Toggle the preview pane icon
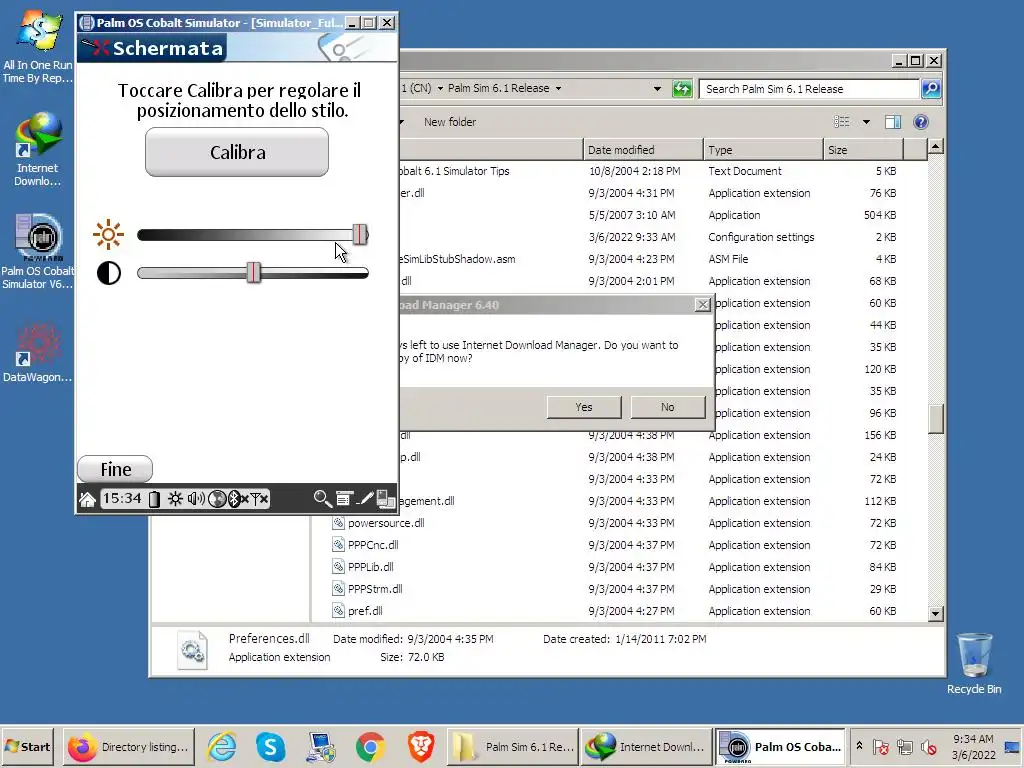 click(x=893, y=122)
